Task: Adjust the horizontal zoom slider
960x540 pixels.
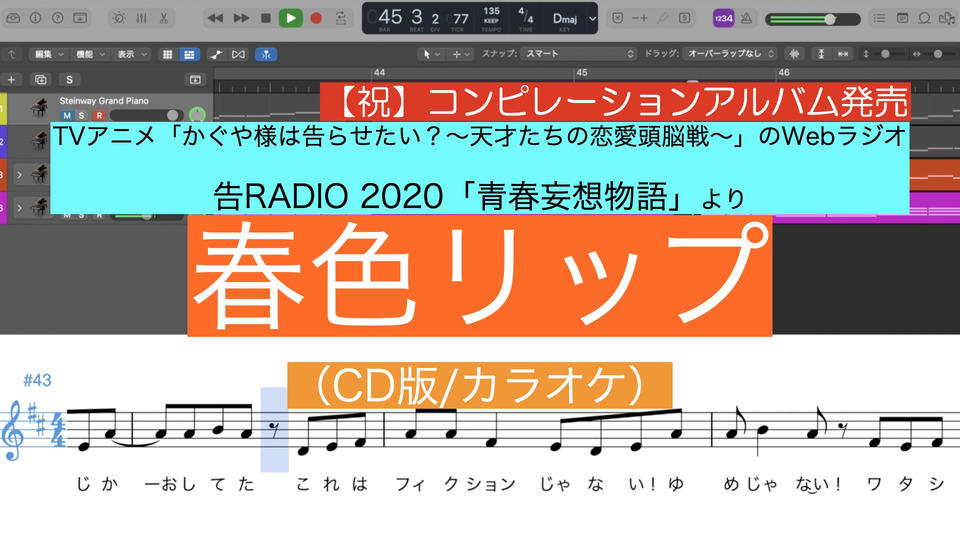Action: click(x=937, y=54)
